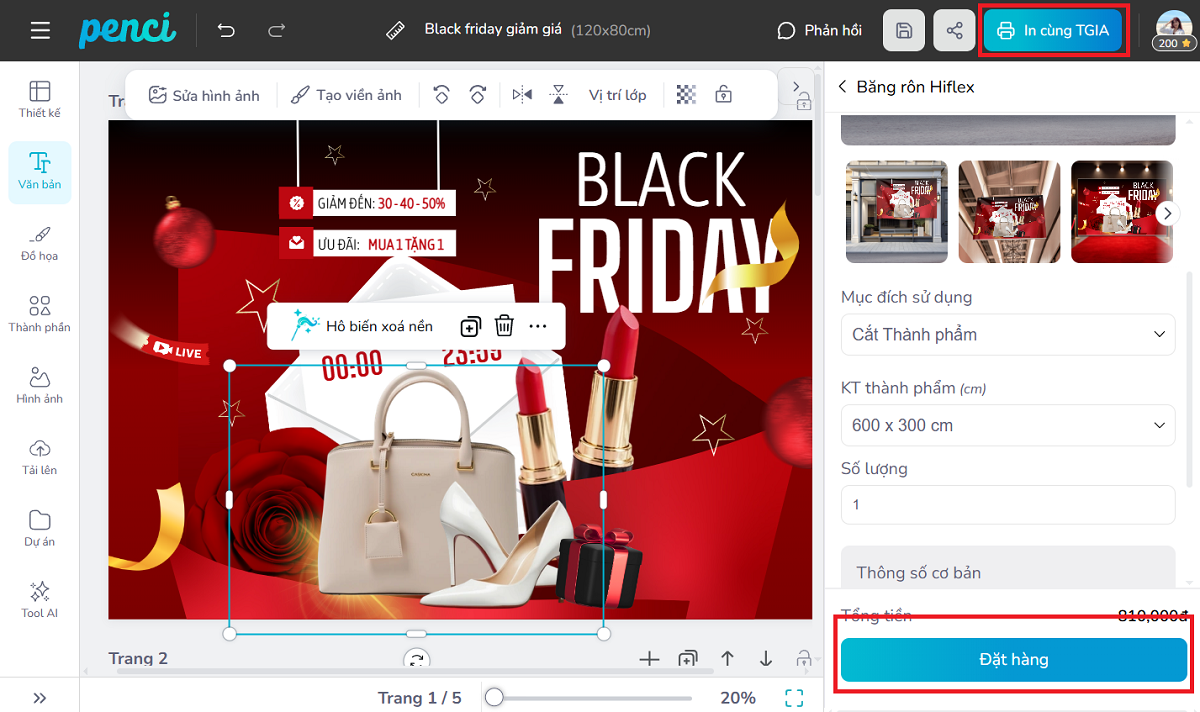Duplicate selected element icon
The height and width of the screenshot is (712, 1200).
pos(470,326)
